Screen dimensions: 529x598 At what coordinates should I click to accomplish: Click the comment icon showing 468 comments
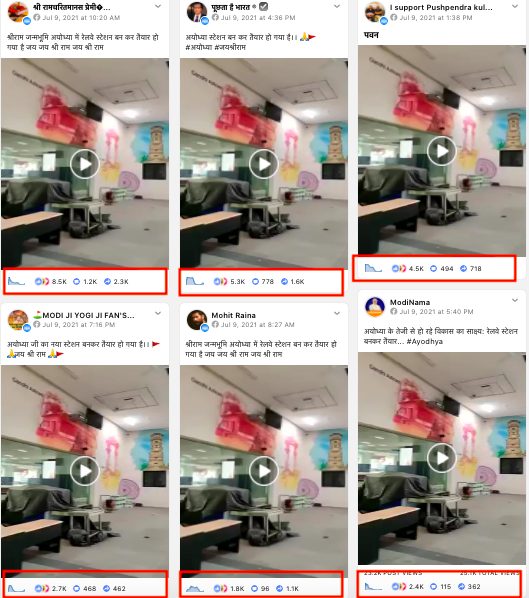pos(76,588)
